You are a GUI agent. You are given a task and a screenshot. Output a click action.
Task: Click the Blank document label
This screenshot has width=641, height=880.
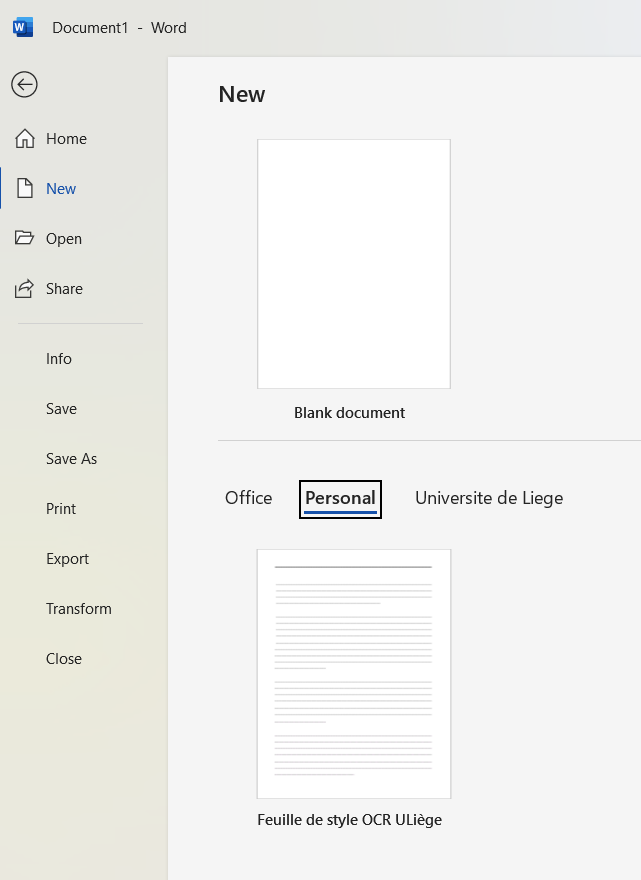point(349,412)
